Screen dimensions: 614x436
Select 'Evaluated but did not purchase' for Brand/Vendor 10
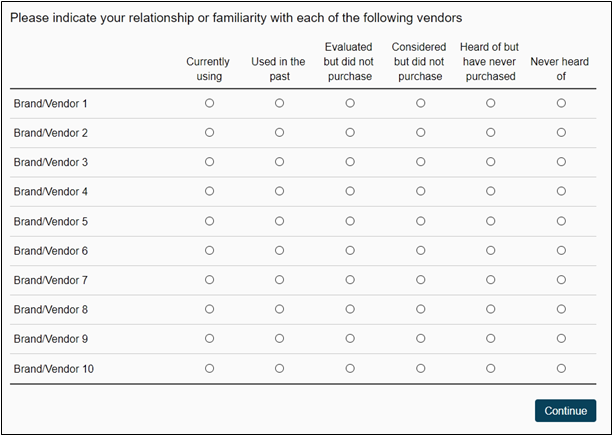pos(350,368)
